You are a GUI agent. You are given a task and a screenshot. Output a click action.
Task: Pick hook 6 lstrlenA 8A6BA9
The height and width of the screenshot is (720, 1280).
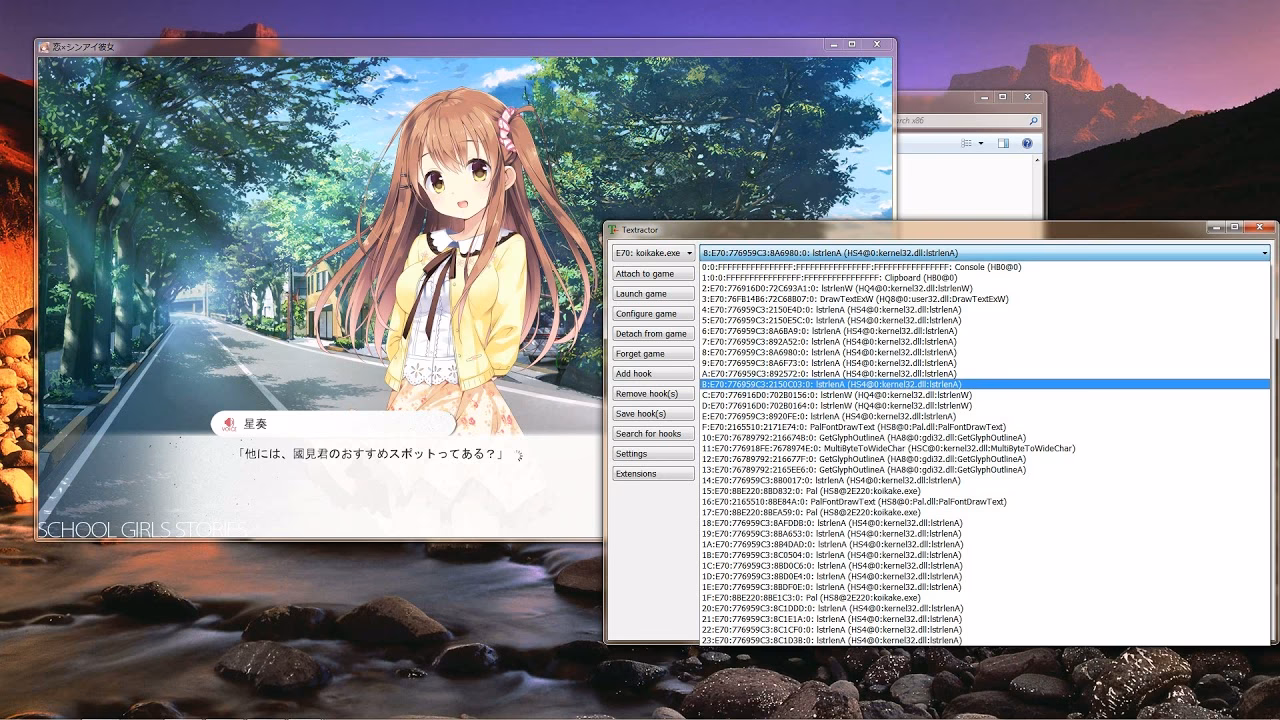985,331
